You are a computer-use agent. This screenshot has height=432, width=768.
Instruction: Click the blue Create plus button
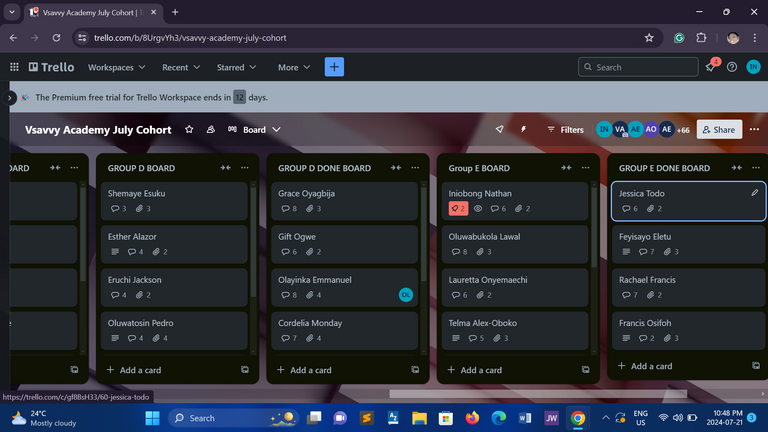tap(334, 67)
